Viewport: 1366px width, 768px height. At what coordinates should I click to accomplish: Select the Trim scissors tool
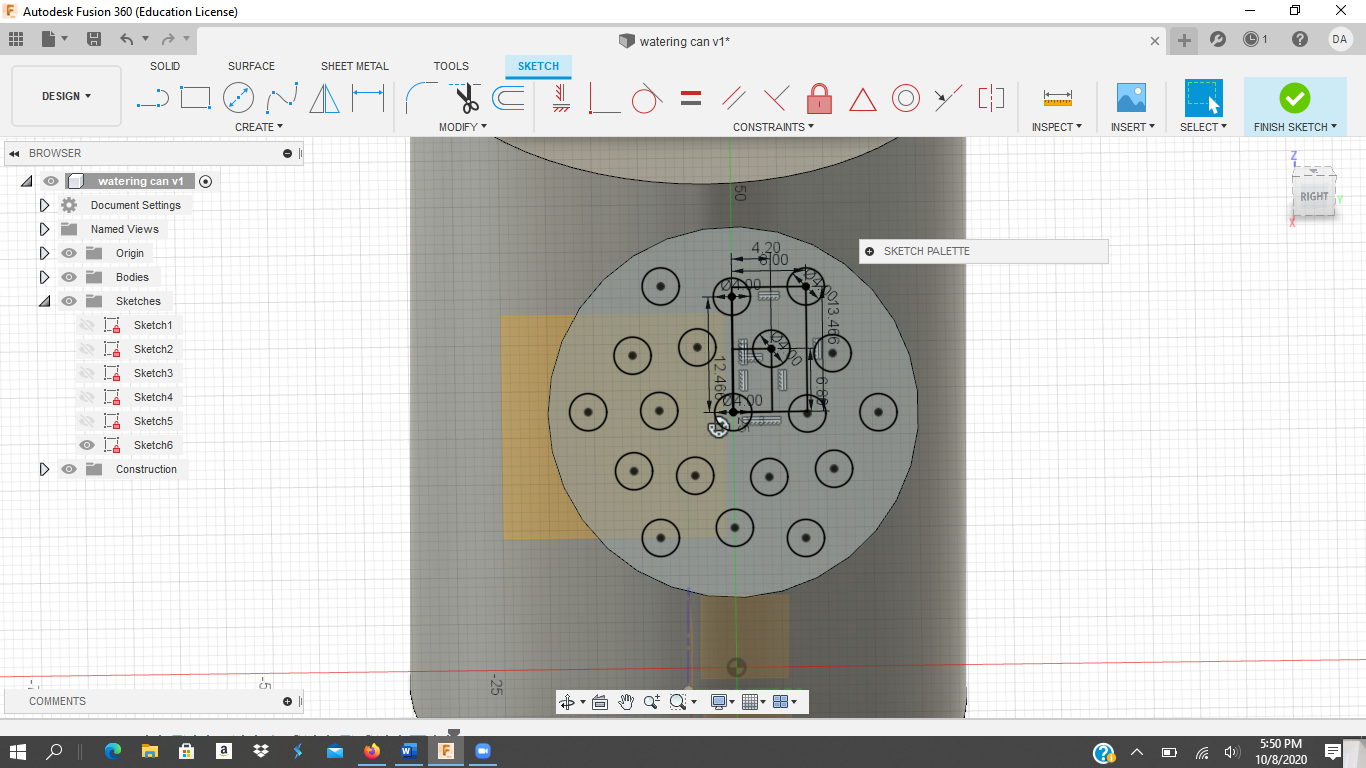[465, 98]
